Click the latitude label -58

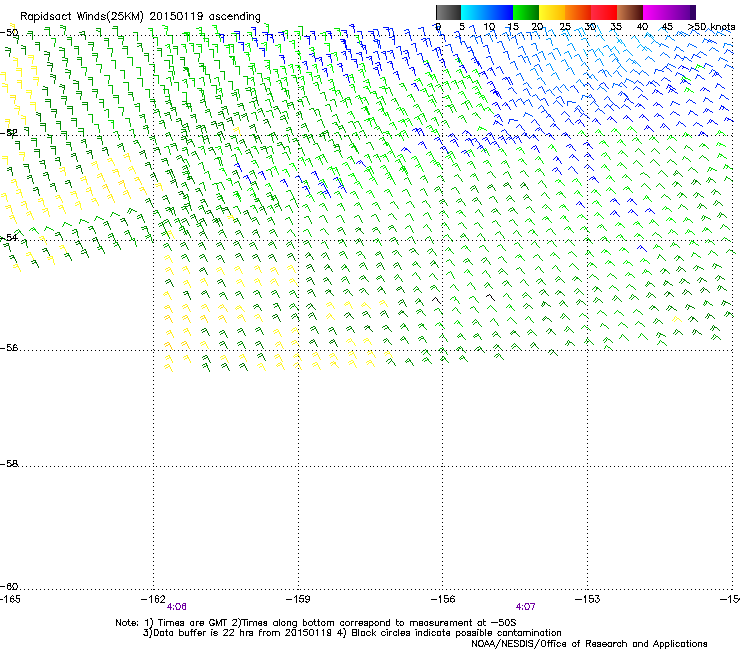pyautogui.click(x=9, y=464)
